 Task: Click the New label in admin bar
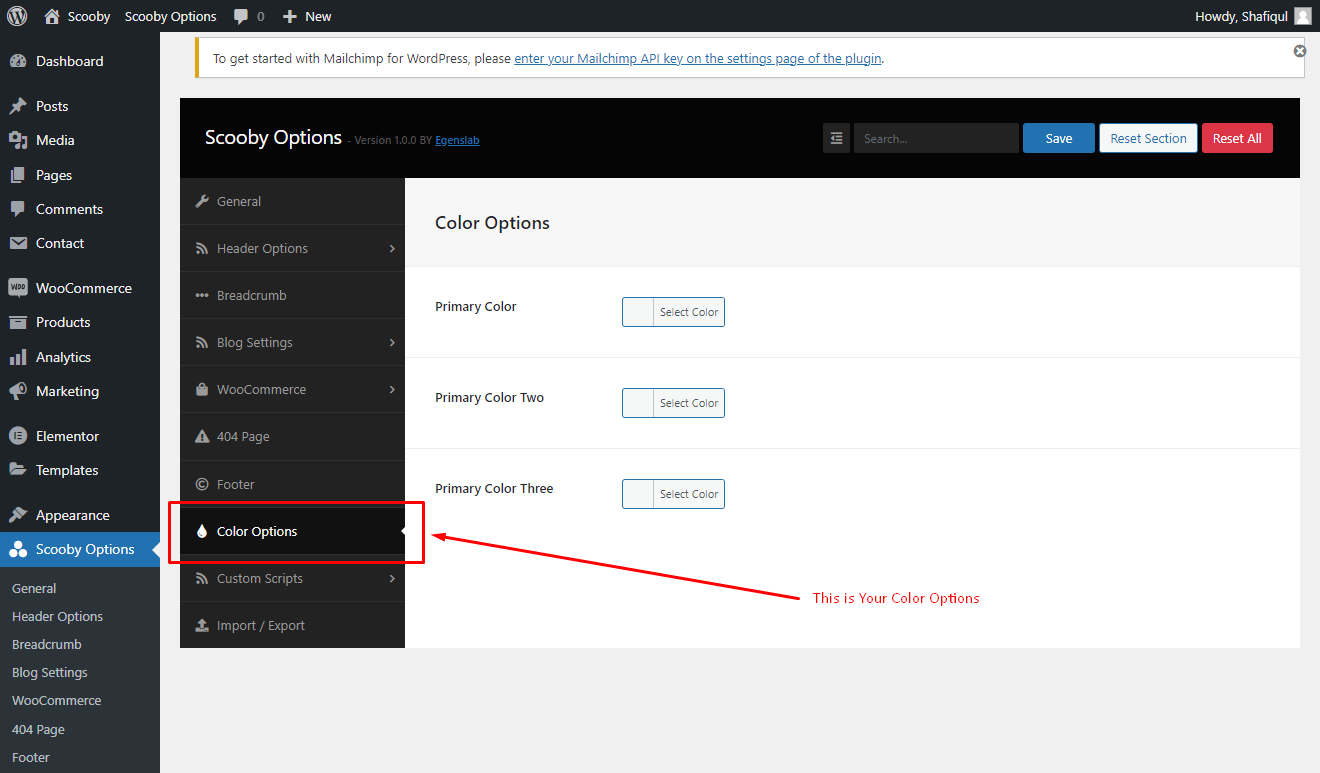(318, 16)
